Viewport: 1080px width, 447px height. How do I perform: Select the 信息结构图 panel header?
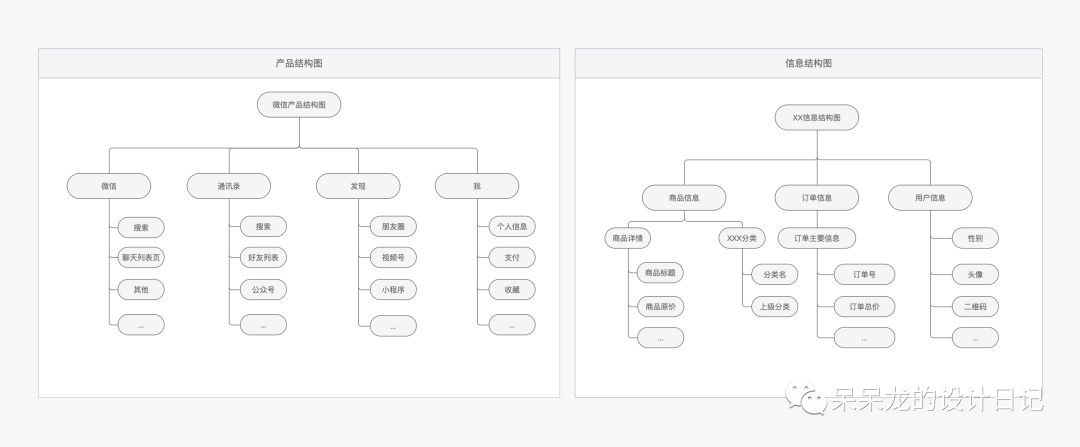(x=808, y=63)
